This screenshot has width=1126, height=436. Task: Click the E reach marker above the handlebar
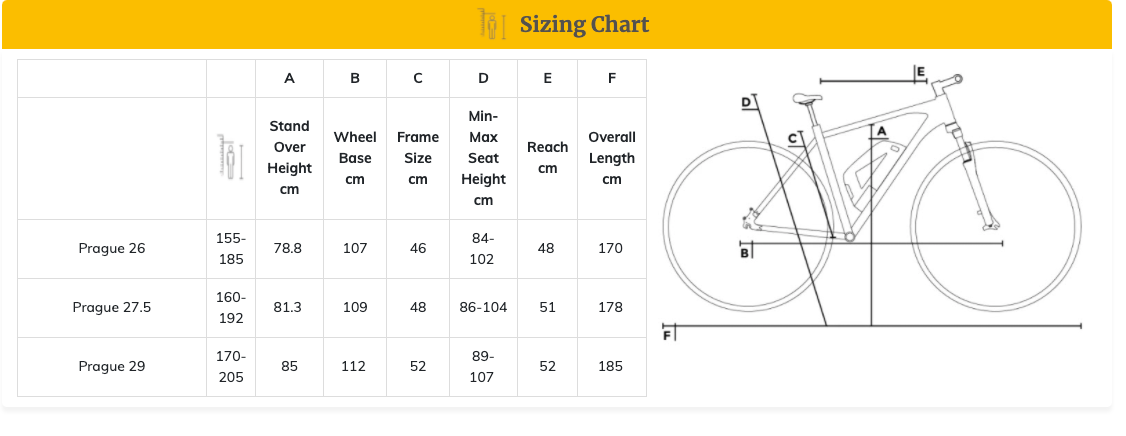coord(920,70)
